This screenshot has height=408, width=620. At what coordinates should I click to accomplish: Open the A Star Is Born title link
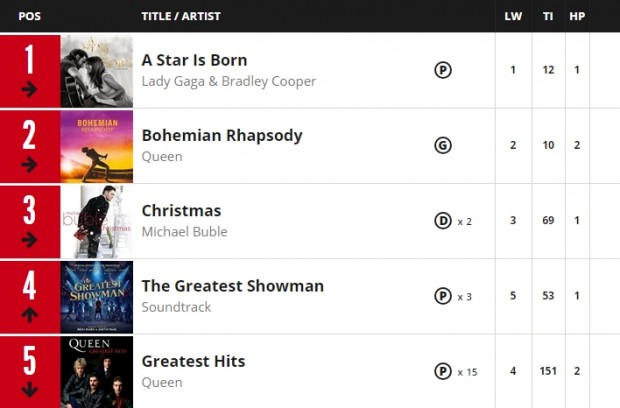click(194, 60)
